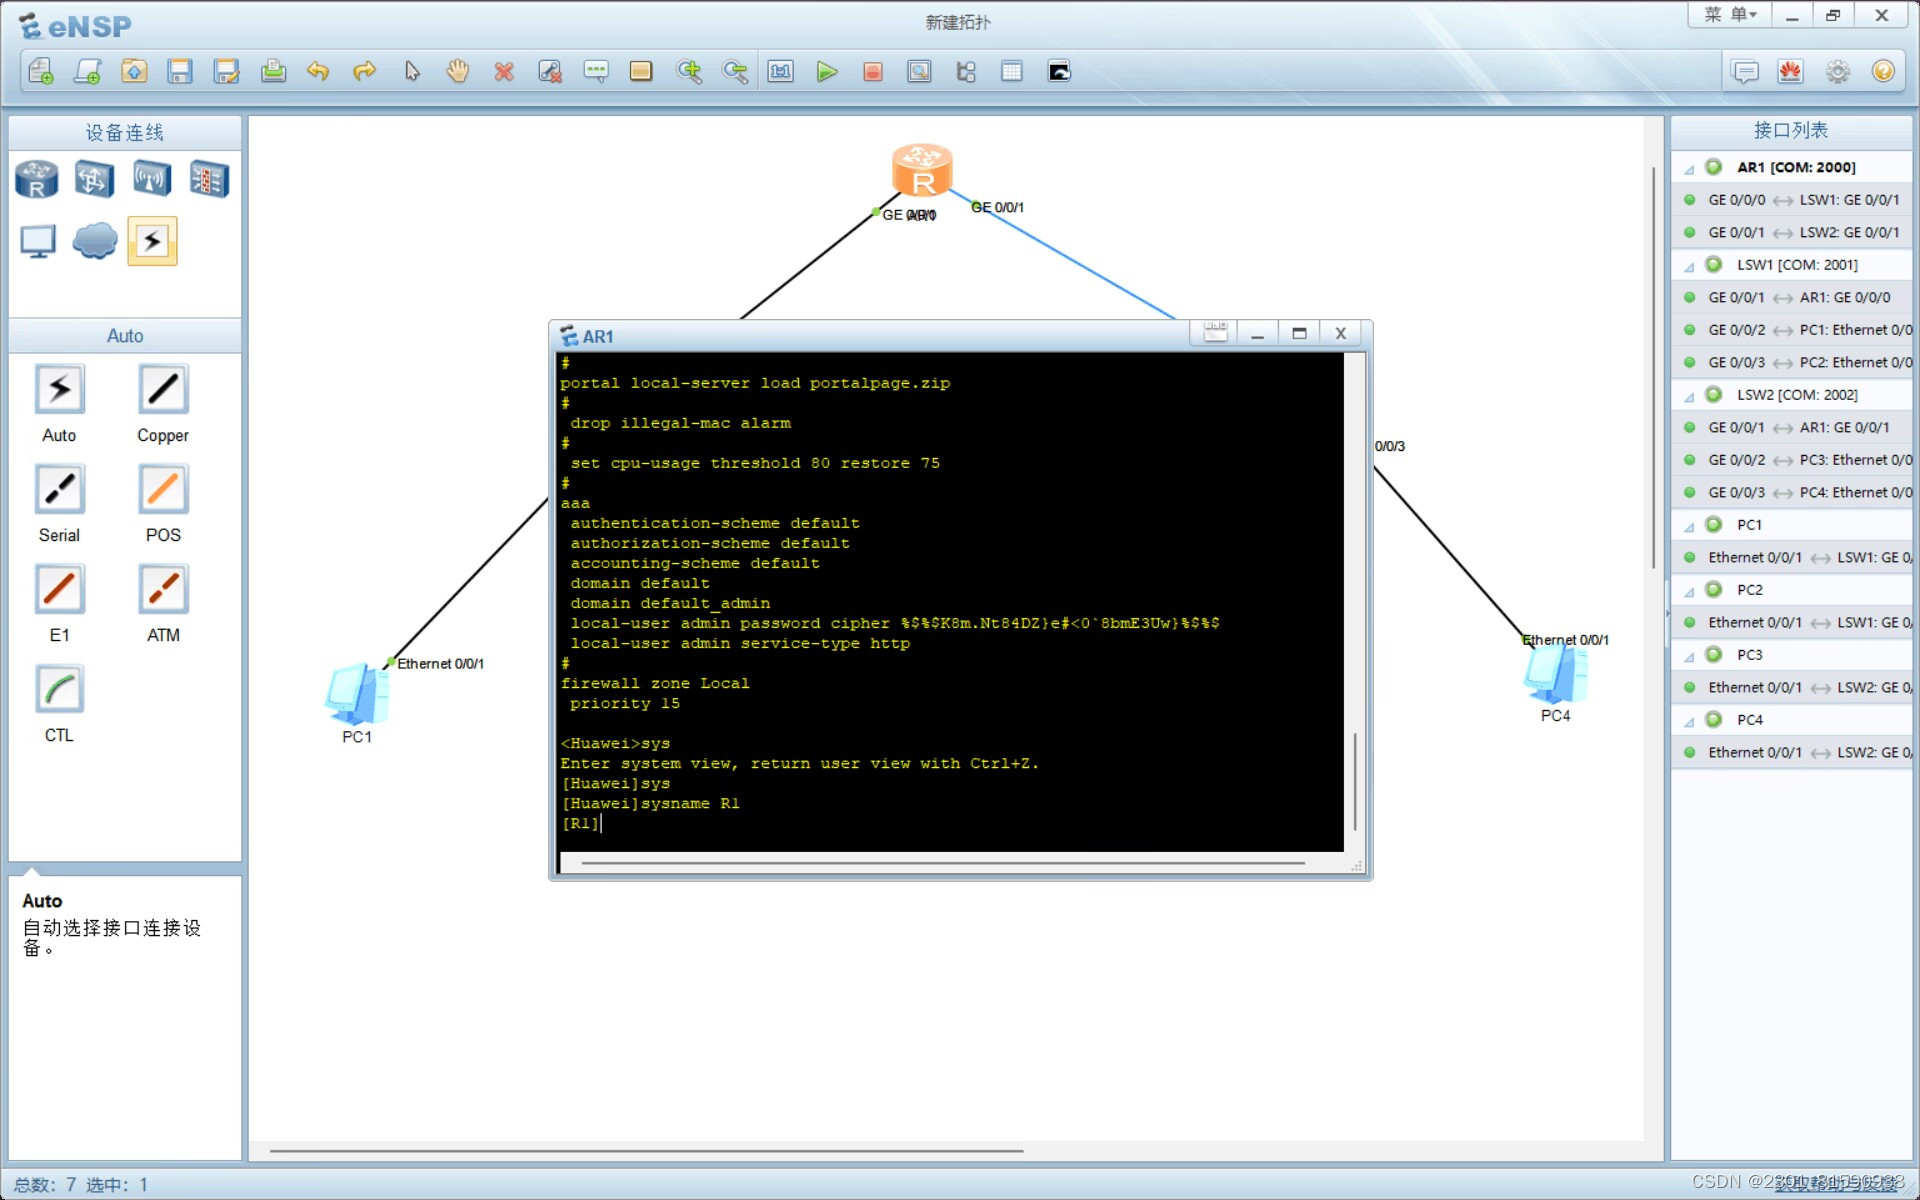Select the router device category
1920x1200 pixels.
(37, 180)
